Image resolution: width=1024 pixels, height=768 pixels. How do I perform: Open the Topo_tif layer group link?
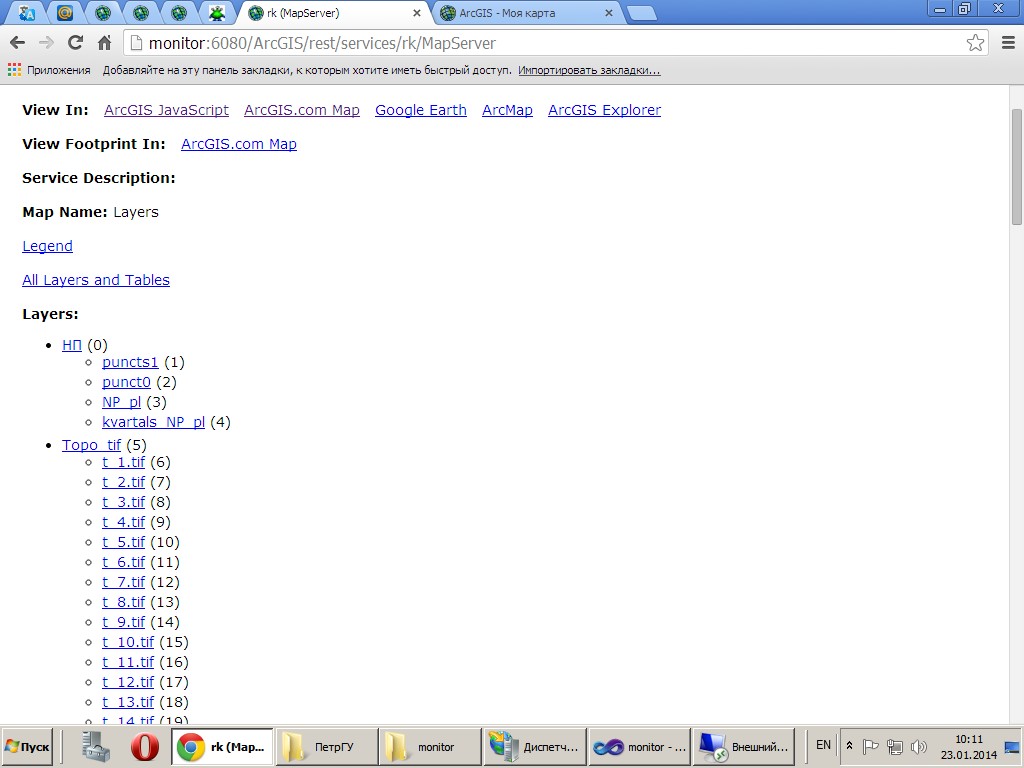tap(91, 445)
